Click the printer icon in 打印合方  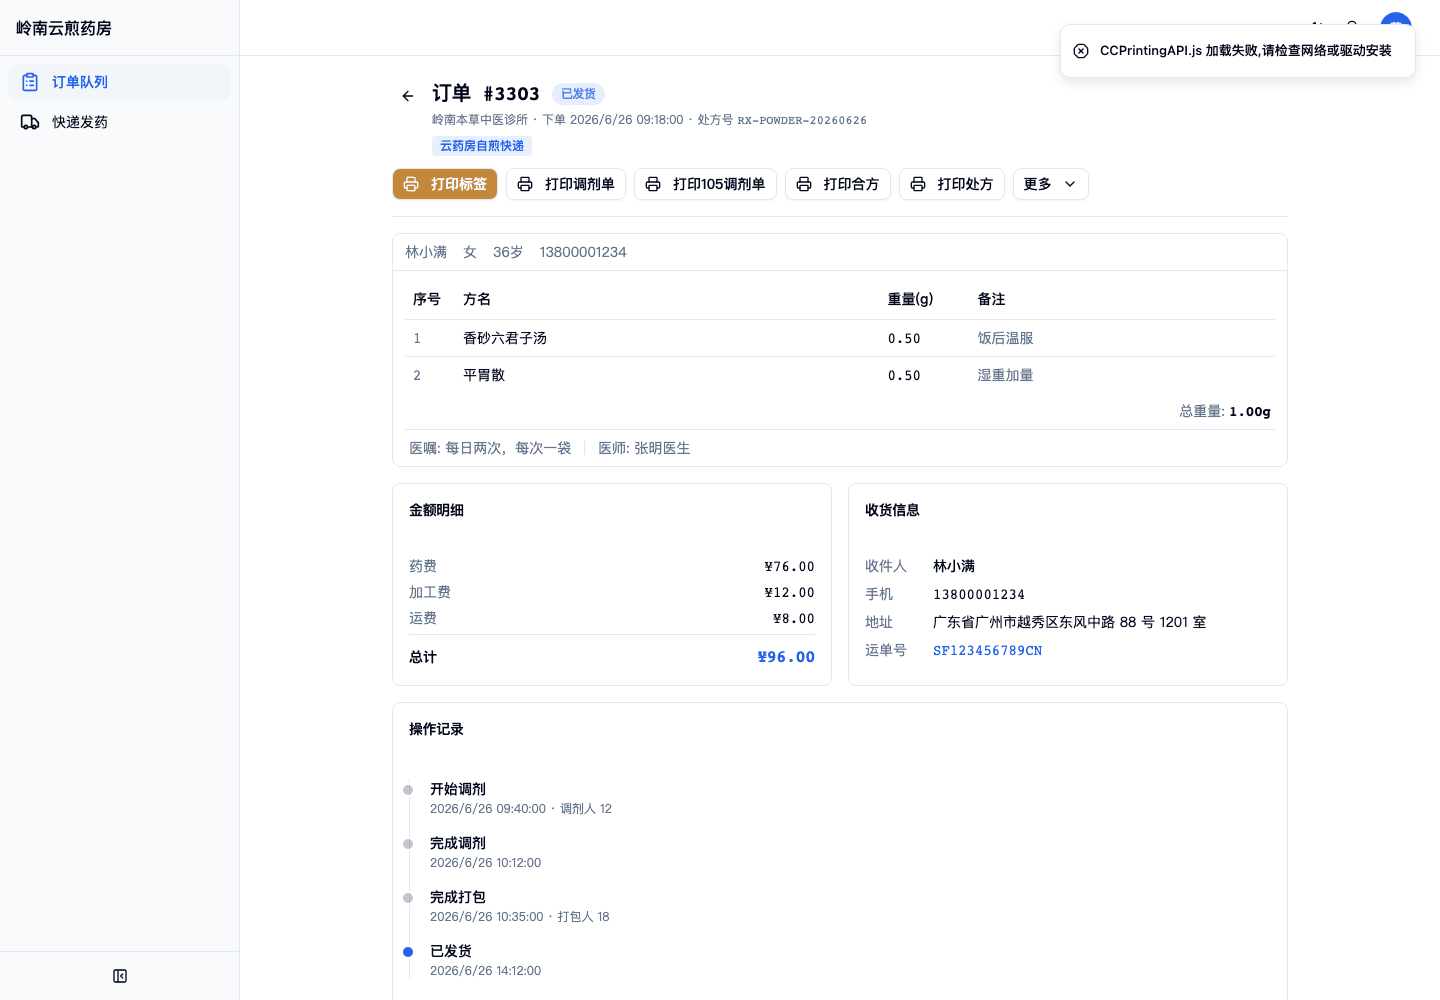click(804, 184)
